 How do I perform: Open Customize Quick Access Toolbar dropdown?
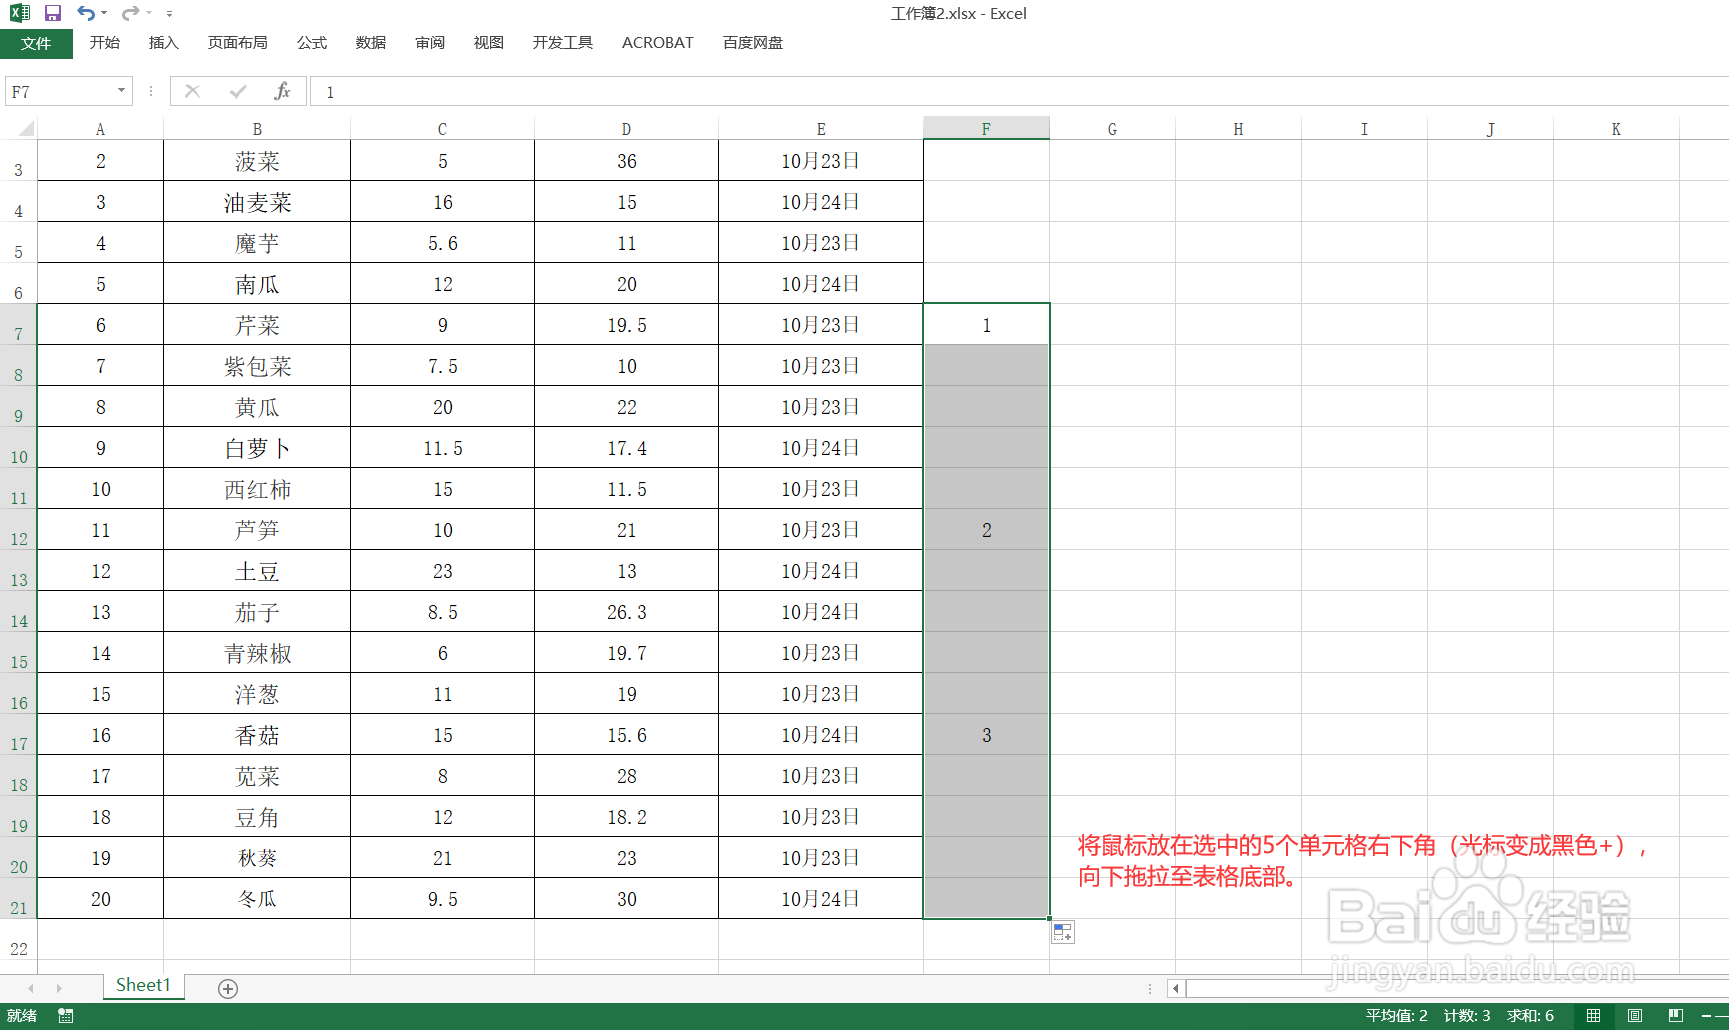tap(169, 14)
